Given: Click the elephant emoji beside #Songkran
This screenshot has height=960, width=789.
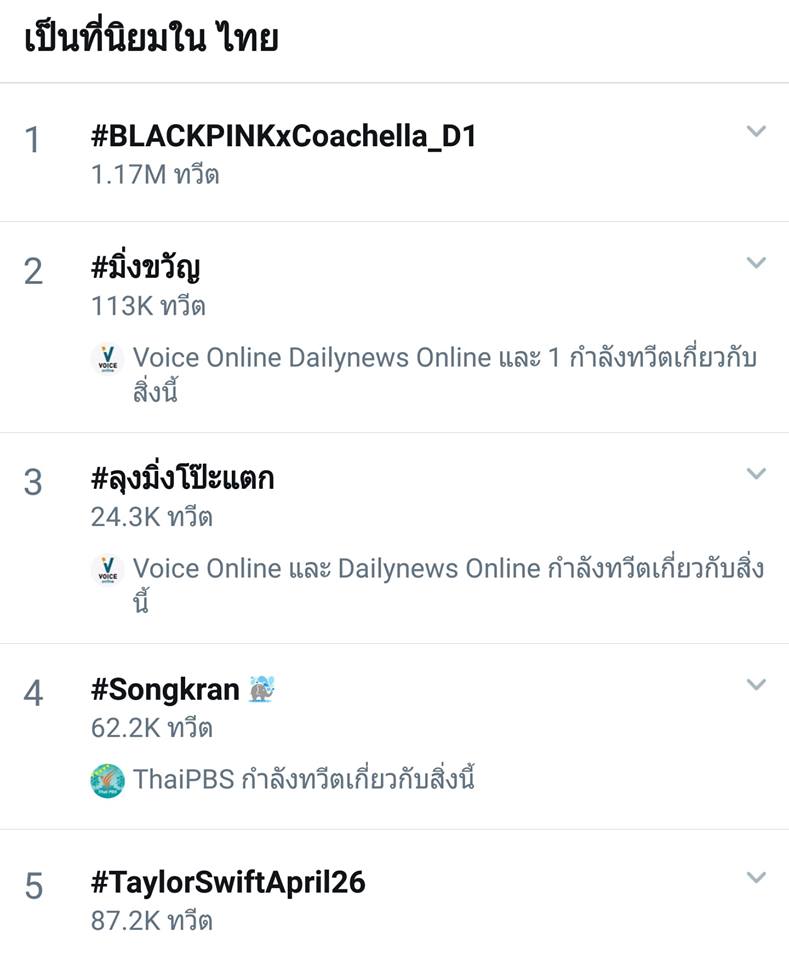Looking at the screenshot, I should coord(262,689).
